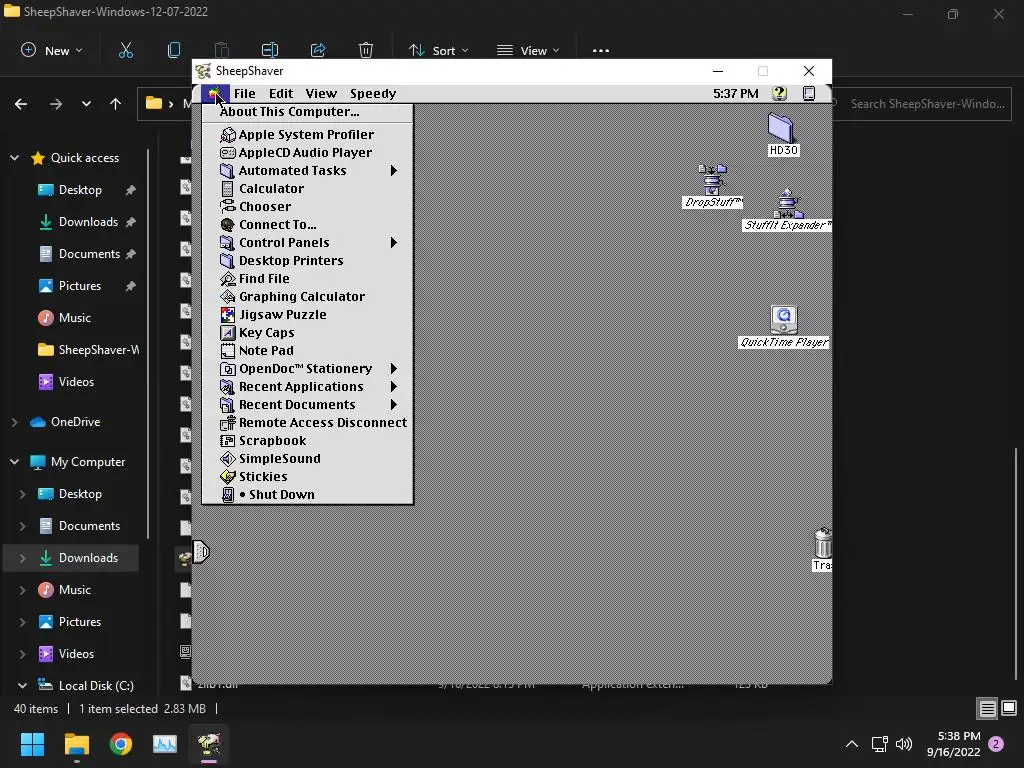
Task: Open the Chooser
Action: tap(307, 206)
